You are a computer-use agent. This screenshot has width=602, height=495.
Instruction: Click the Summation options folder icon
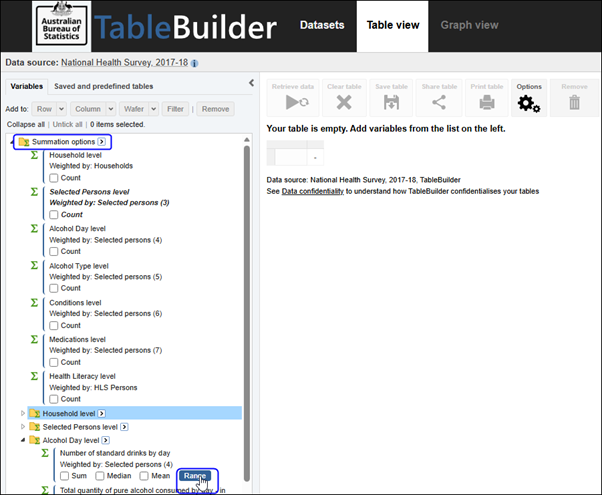[x=24, y=142]
